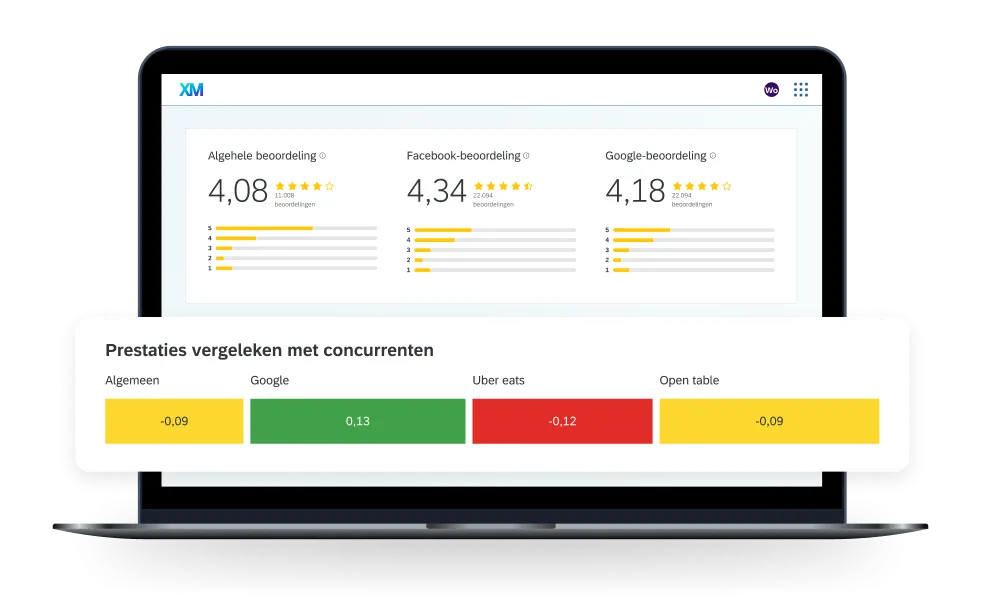The width and height of the screenshot is (985, 601).
Task: Select the green Google 0,13 tile
Action: (357, 421)
